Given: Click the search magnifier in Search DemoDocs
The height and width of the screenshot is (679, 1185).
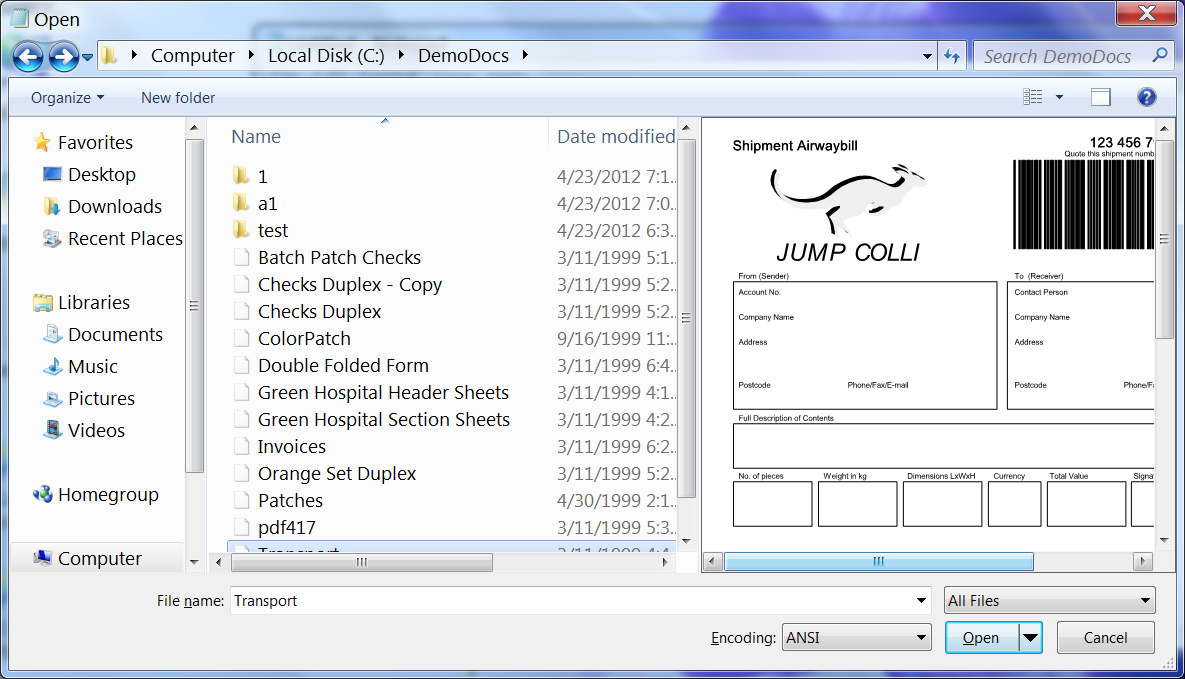Looking at the screenshot, I should pyautogui.click(x=1159, y=55).
